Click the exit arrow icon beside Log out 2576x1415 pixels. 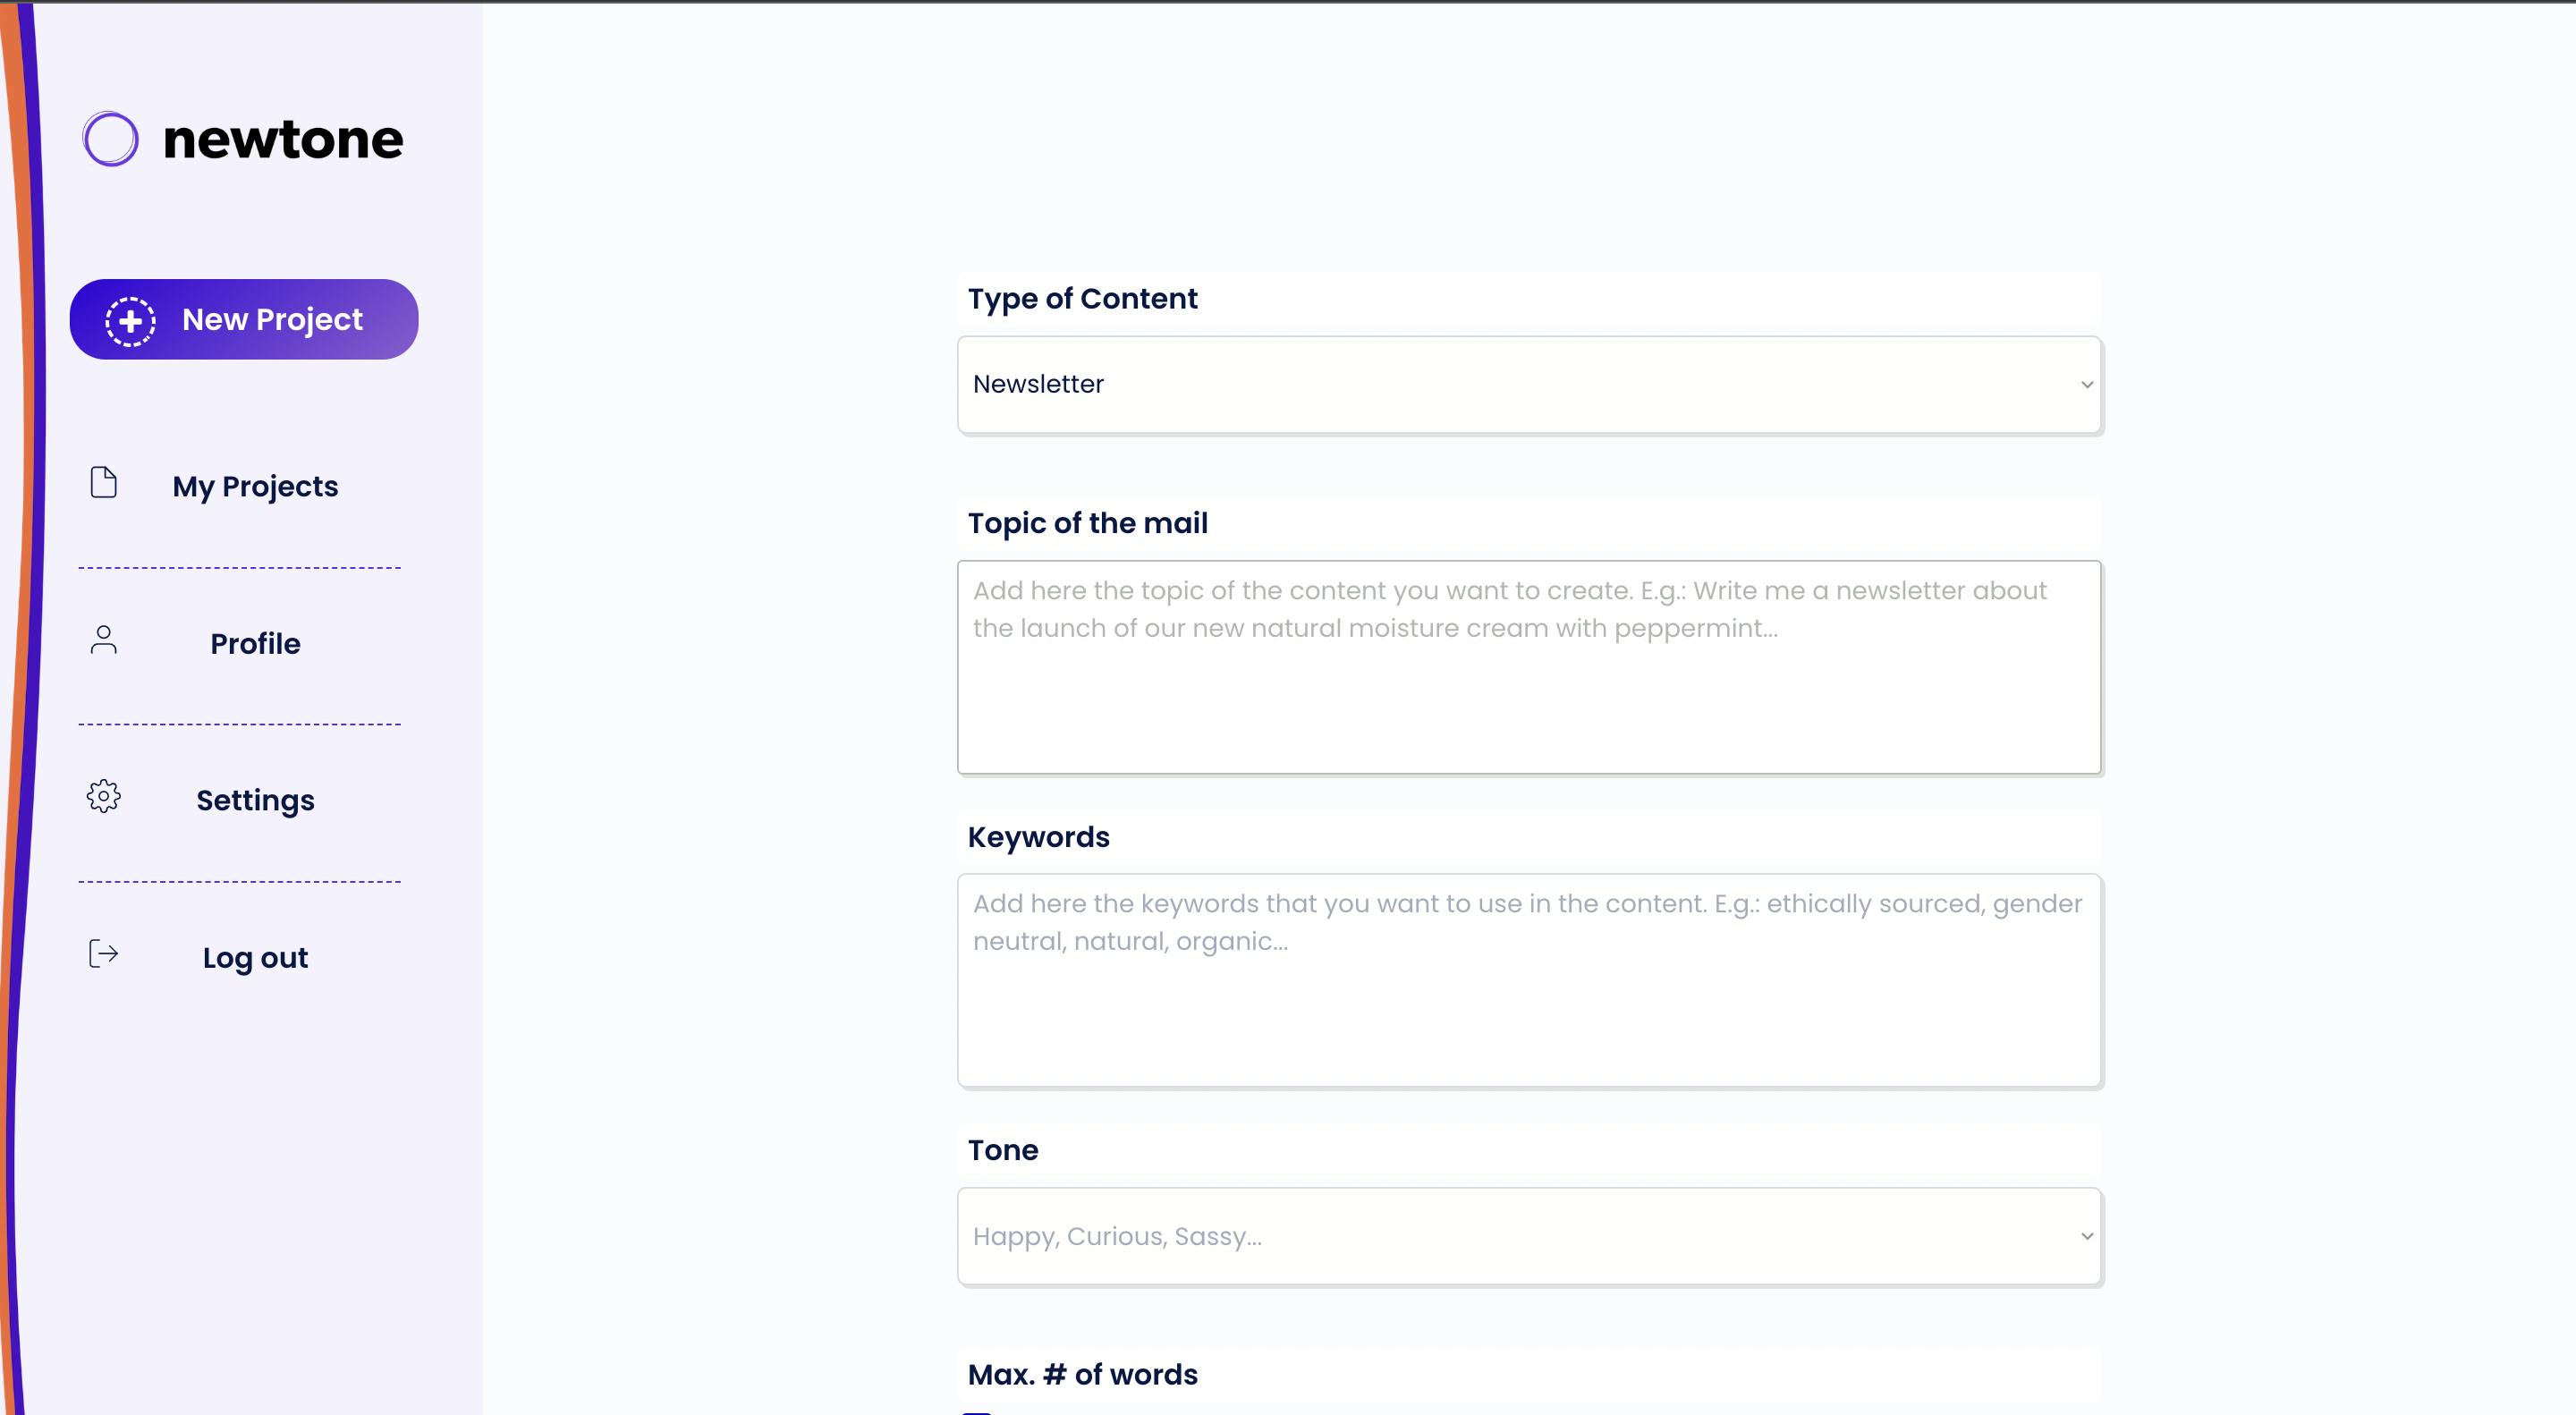[x=104, y=954]
